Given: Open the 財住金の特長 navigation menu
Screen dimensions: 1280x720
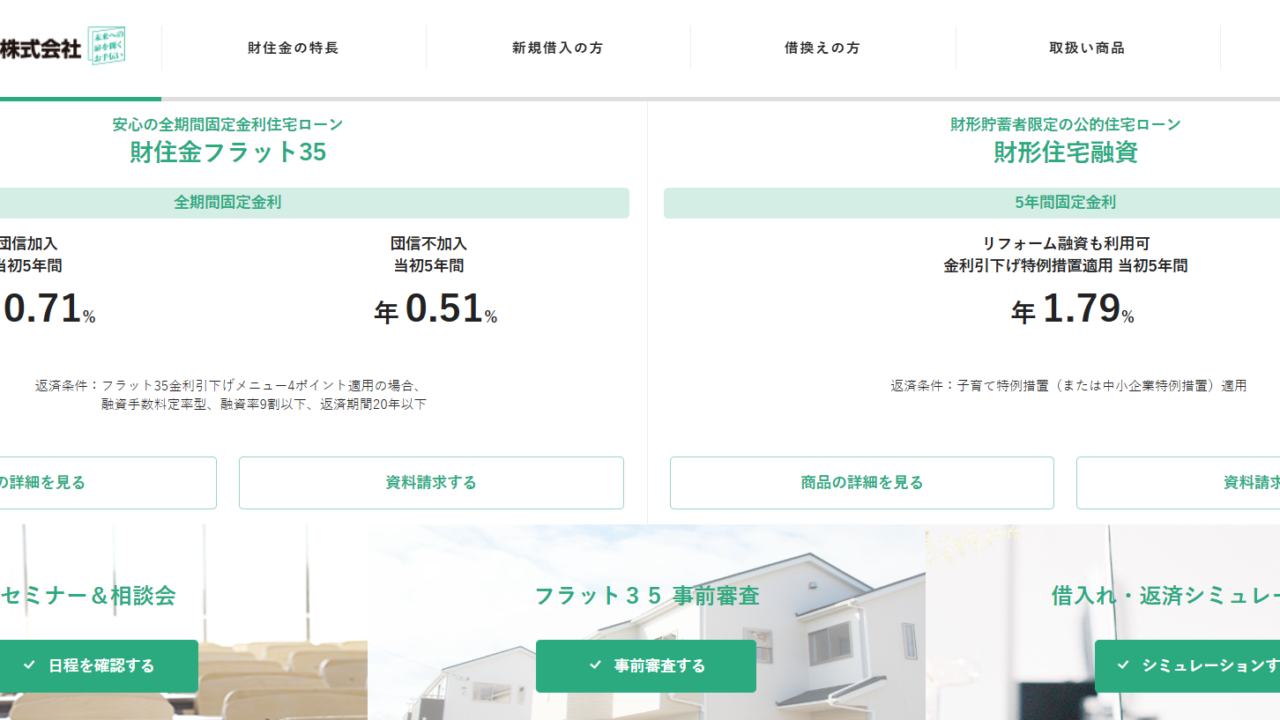Looking at the screenshot, I should coord(290,47).
